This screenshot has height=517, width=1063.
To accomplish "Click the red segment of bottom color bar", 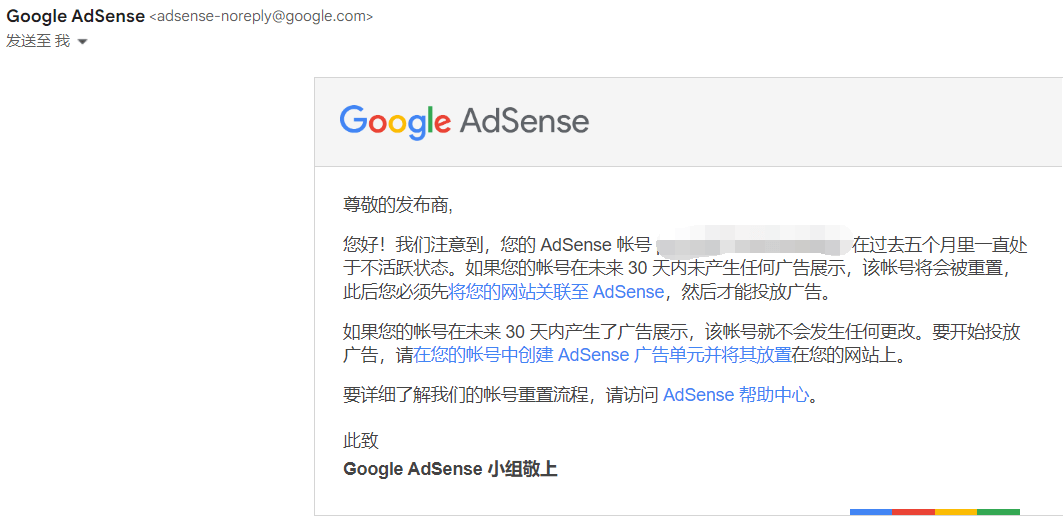I will pos(912,512).
